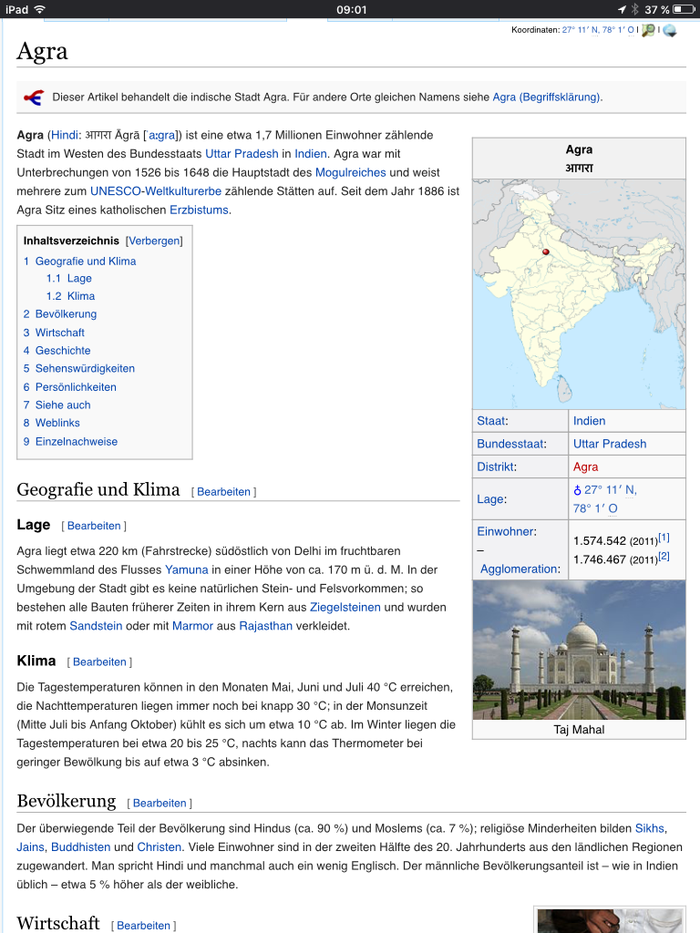The height and width of the screenshot is (933, 700).
Task: Open the Hindi language link
Action: pyautogui.click(x=64, y=135)
